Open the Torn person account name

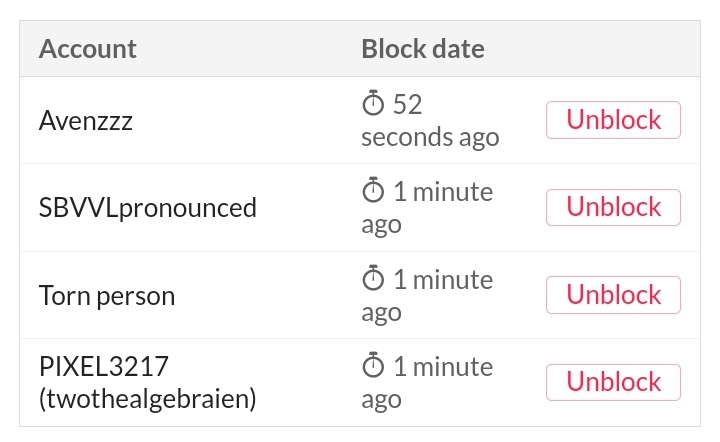click(107, 295)
